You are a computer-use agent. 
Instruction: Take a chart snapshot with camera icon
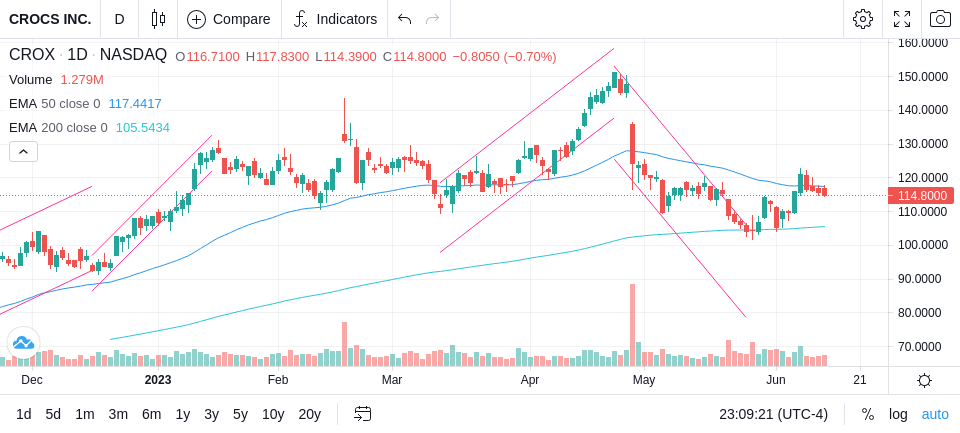click(x=940, y=19)
